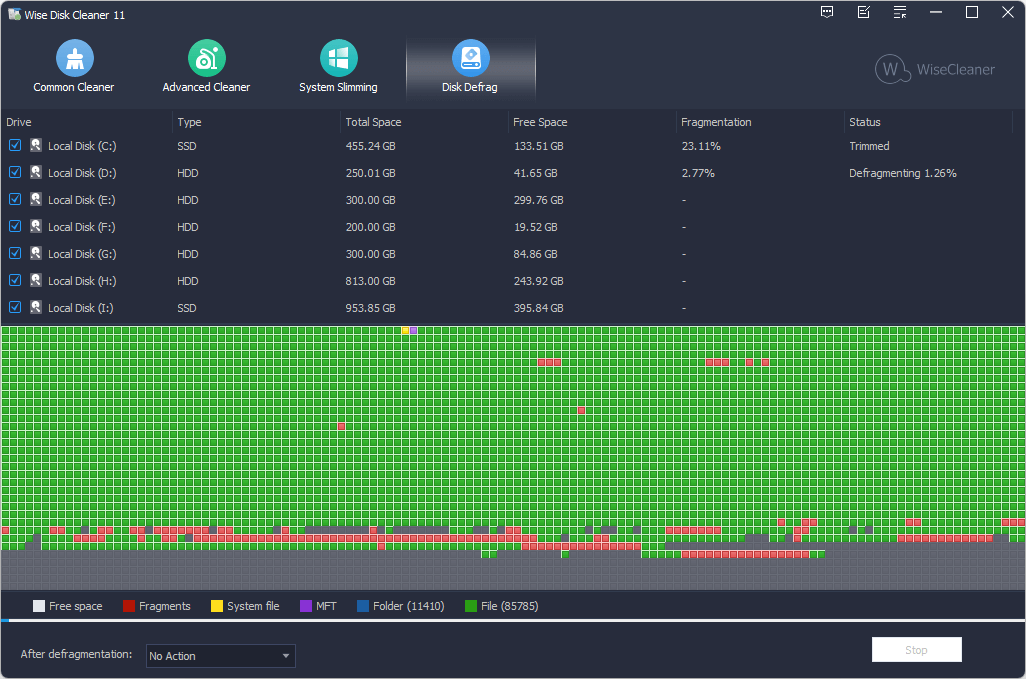
Task: Click the drive icon of Local Disk (I:)
Action: click(x=36, y=307)
